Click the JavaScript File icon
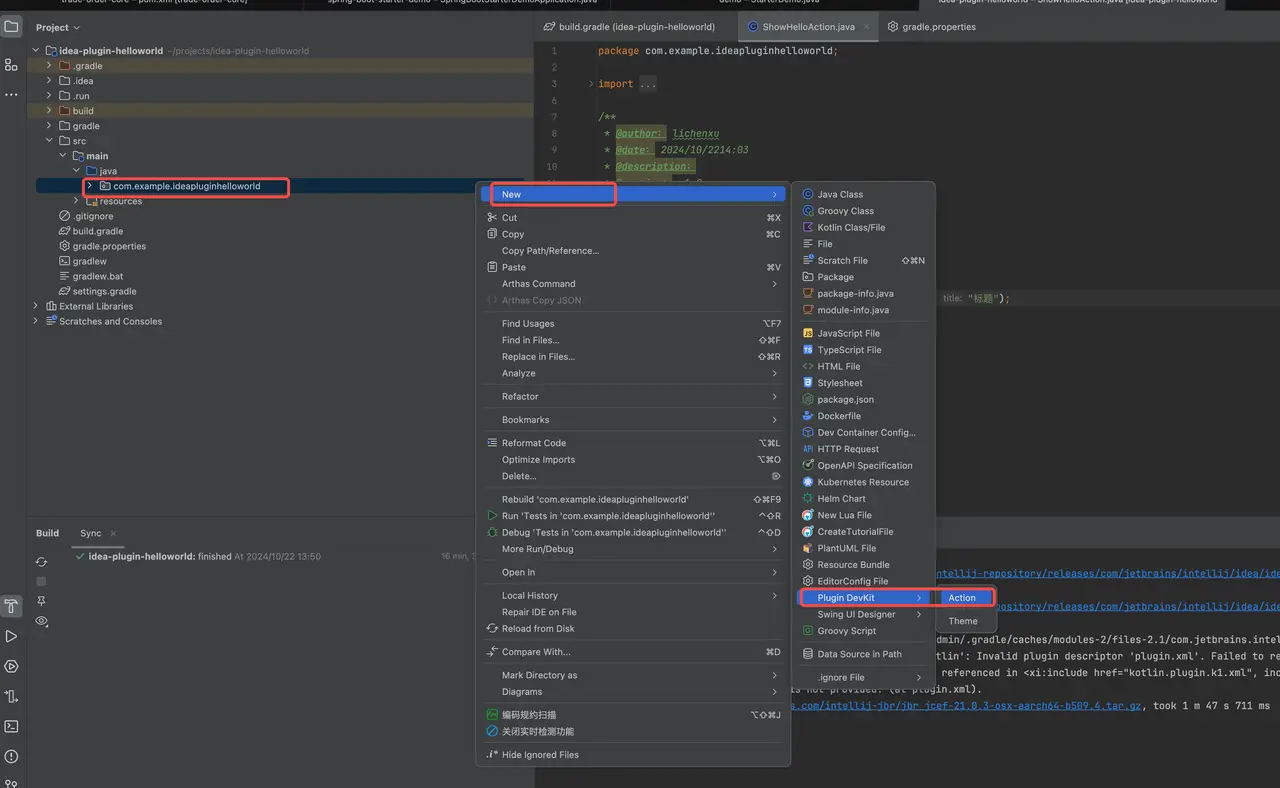 [x=808, y=333]
